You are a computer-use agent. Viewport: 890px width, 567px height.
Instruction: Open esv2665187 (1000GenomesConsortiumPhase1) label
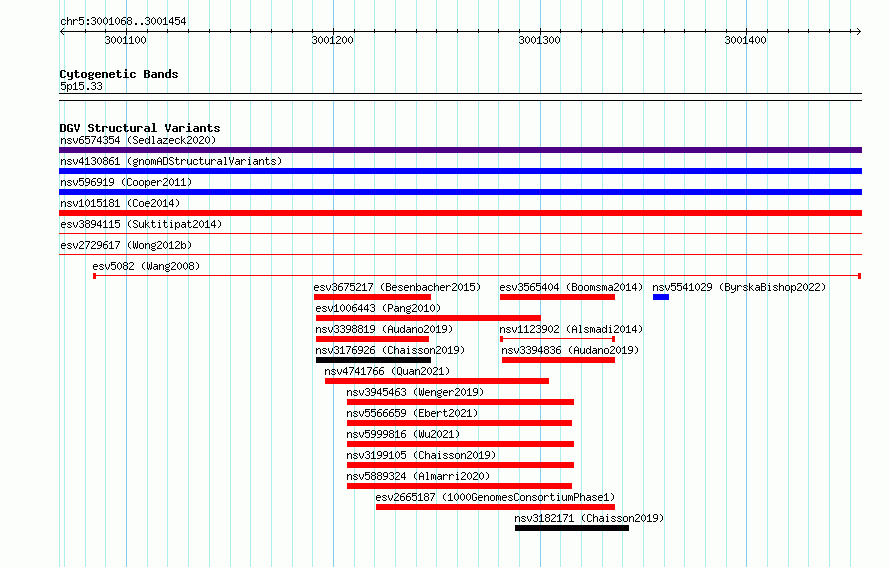(495, 497)
